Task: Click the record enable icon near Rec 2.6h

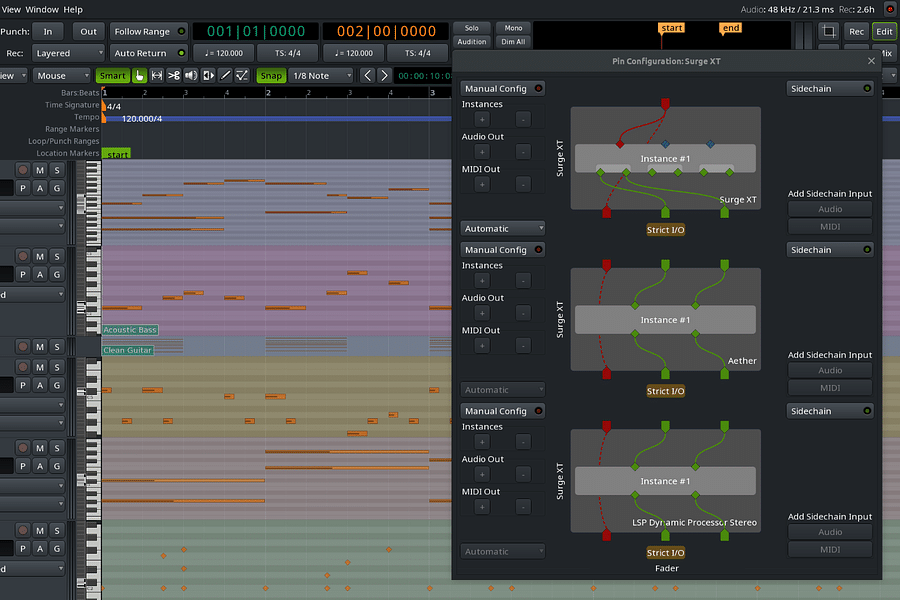Action: (x=890, y=9)
